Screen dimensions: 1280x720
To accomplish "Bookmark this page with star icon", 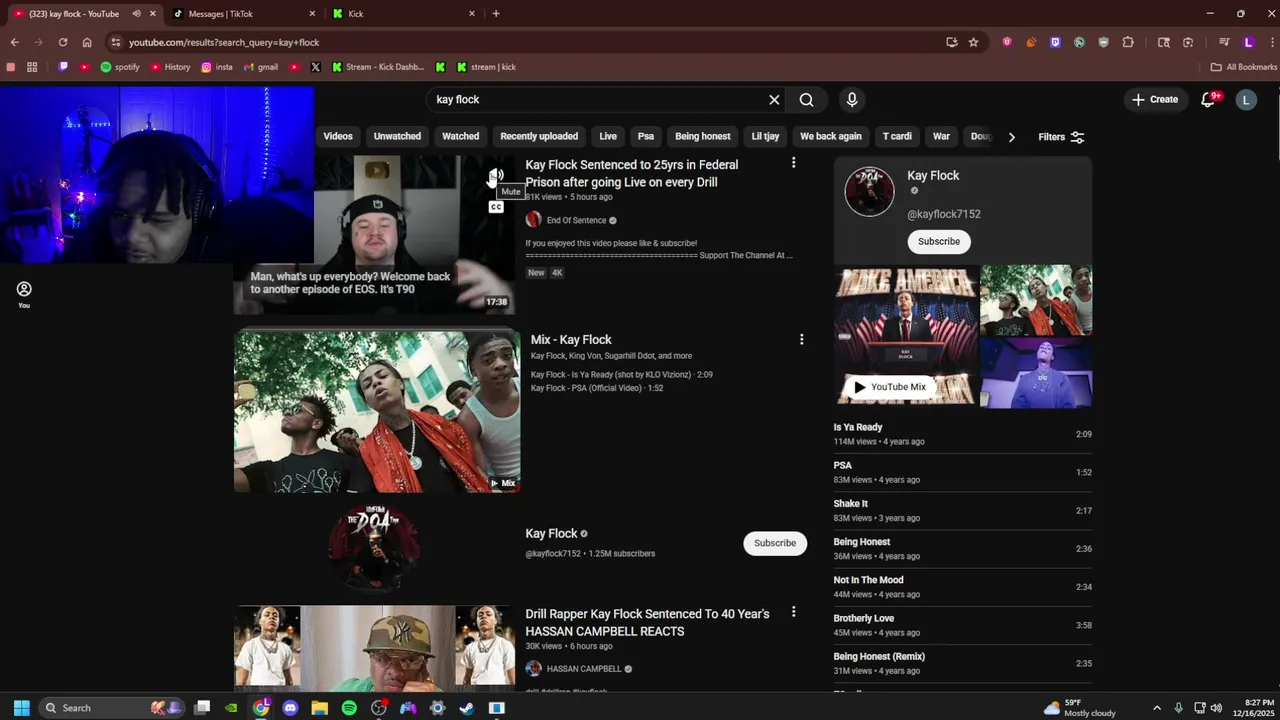I will pyautogui.click(x=973, y=42).
